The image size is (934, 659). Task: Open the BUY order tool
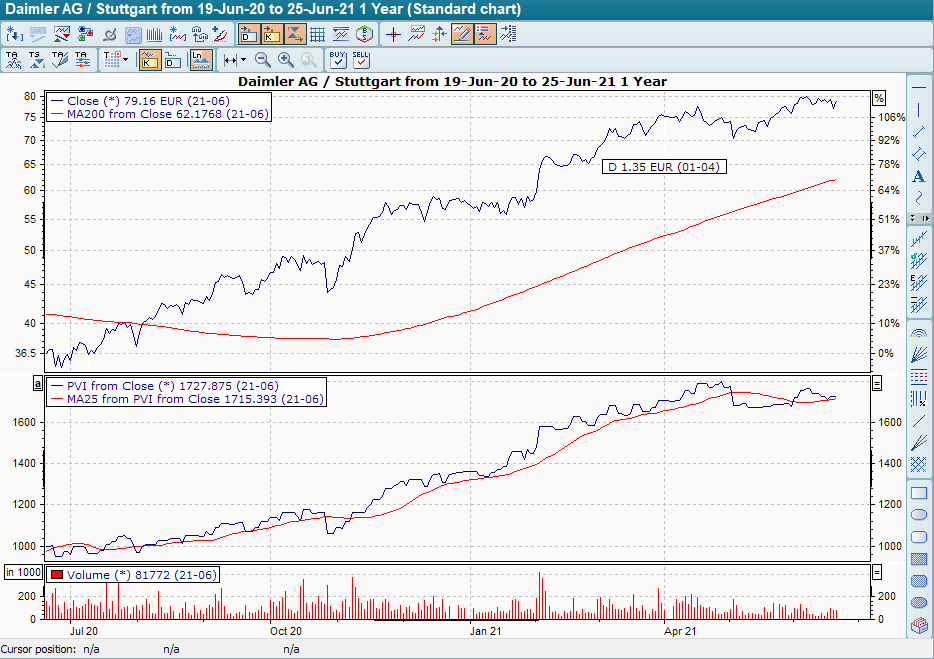(337, 59)
